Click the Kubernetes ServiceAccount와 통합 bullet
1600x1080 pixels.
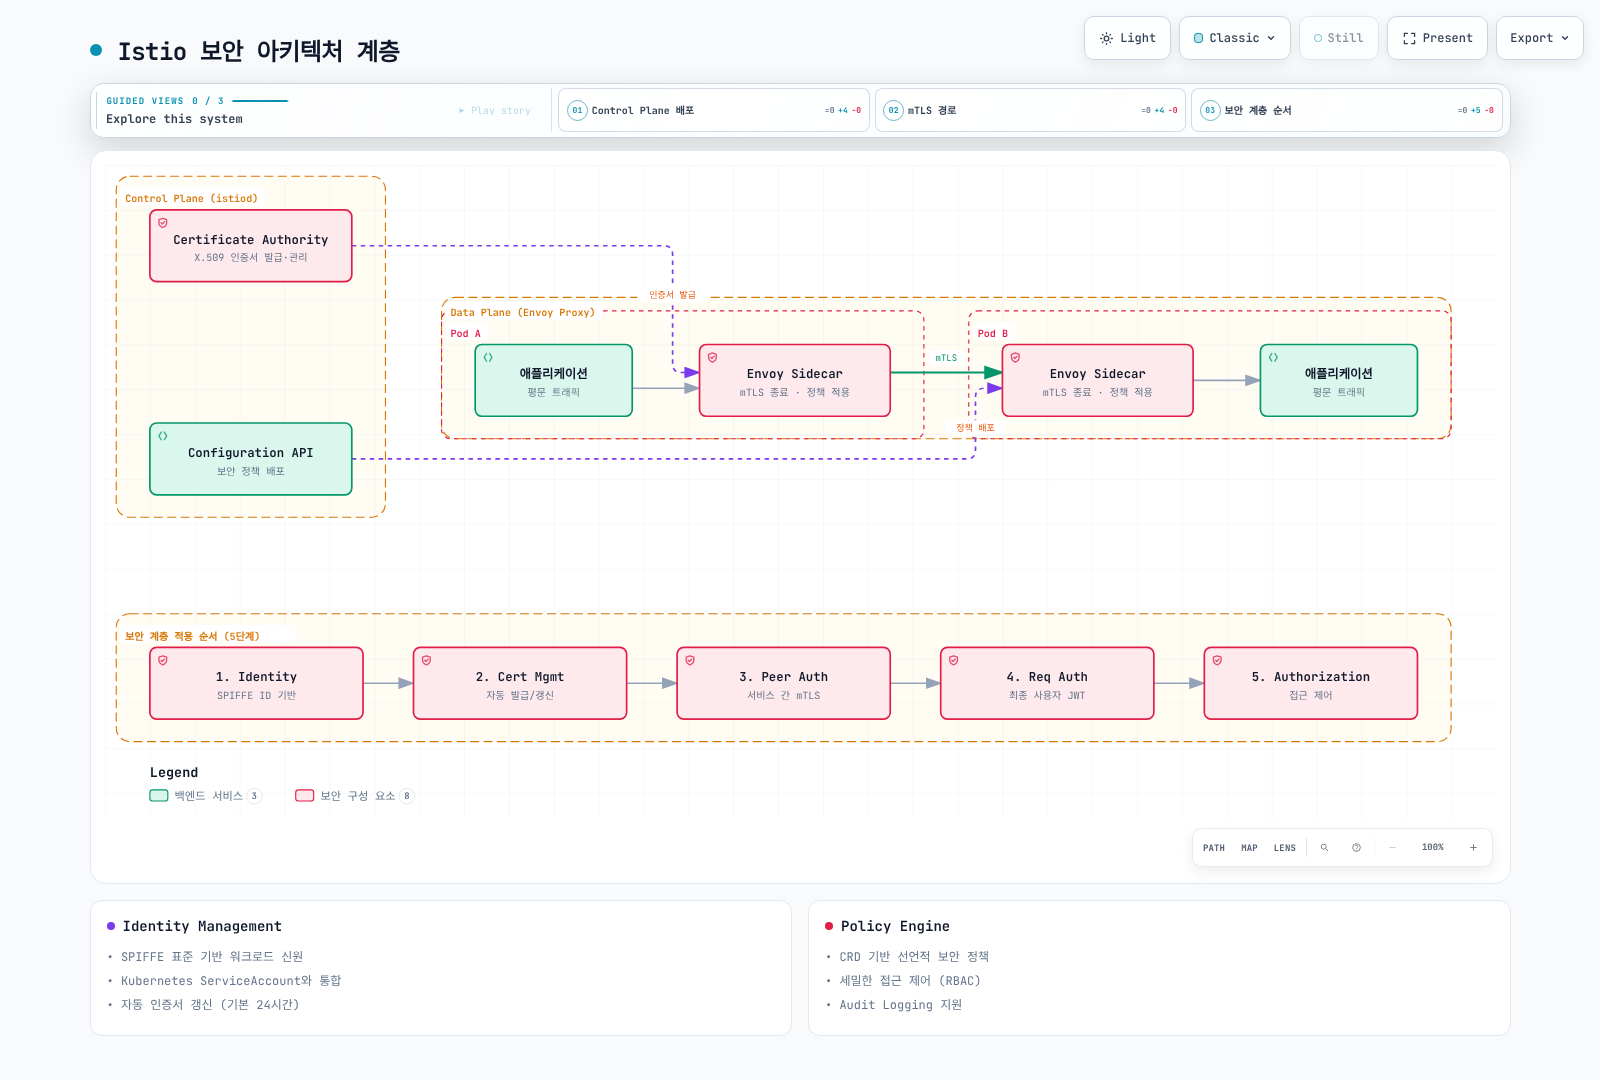(x=231, y=981)
